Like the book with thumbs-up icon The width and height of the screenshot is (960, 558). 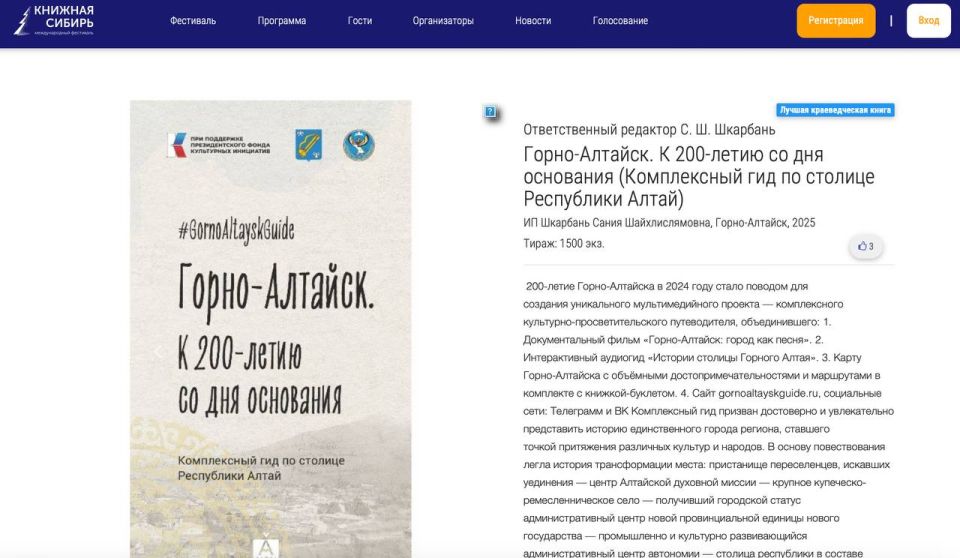click(865, 246)
